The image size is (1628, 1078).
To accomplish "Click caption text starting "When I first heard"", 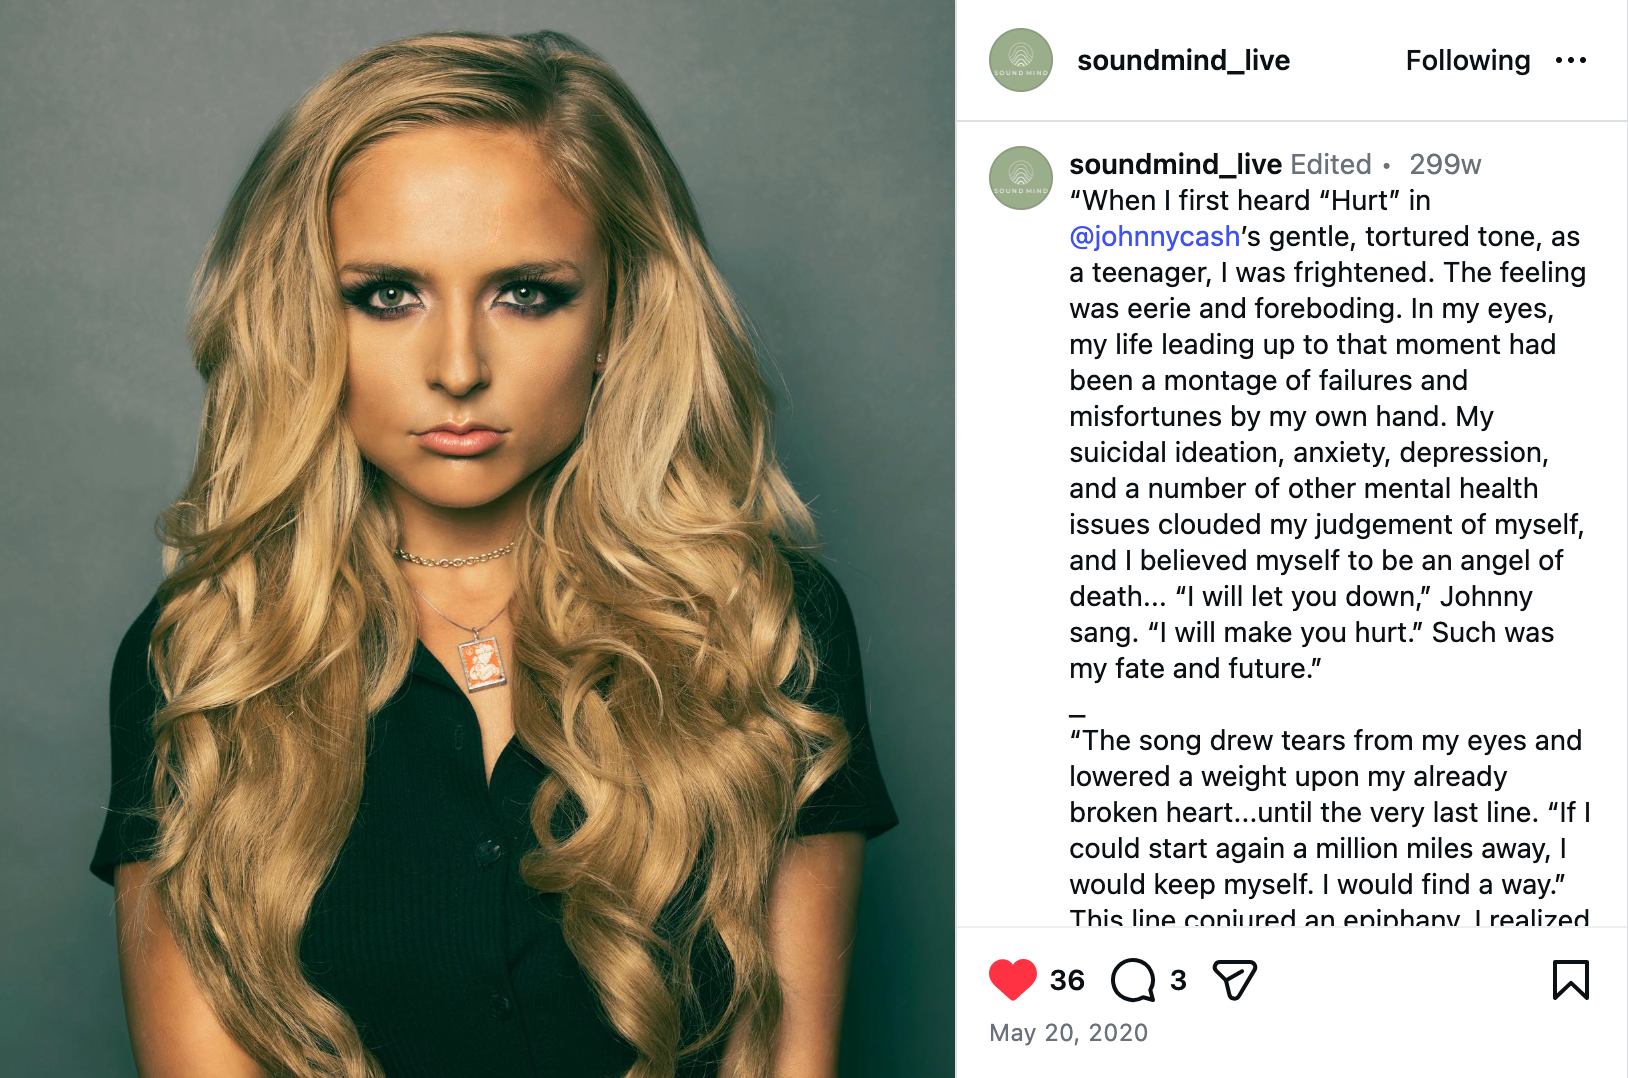I will [1328, 435].
